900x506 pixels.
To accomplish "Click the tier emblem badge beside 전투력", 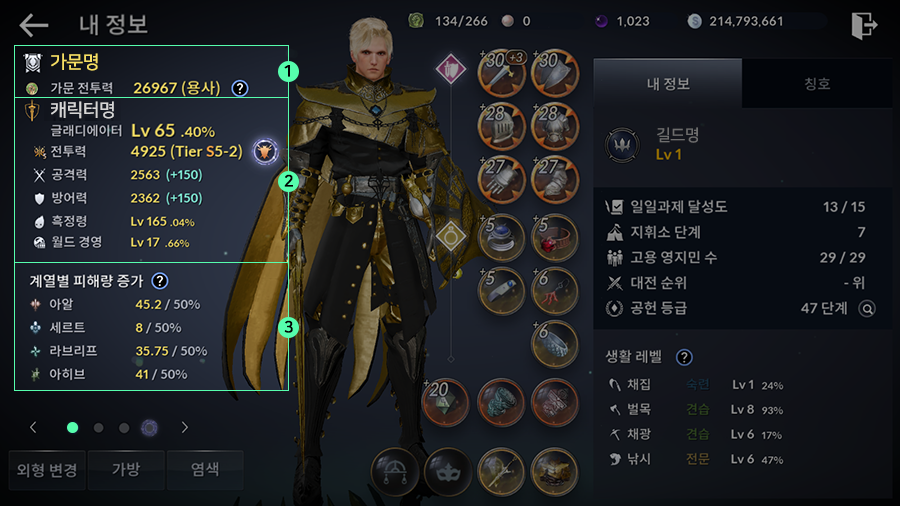I will coord(265,152).
